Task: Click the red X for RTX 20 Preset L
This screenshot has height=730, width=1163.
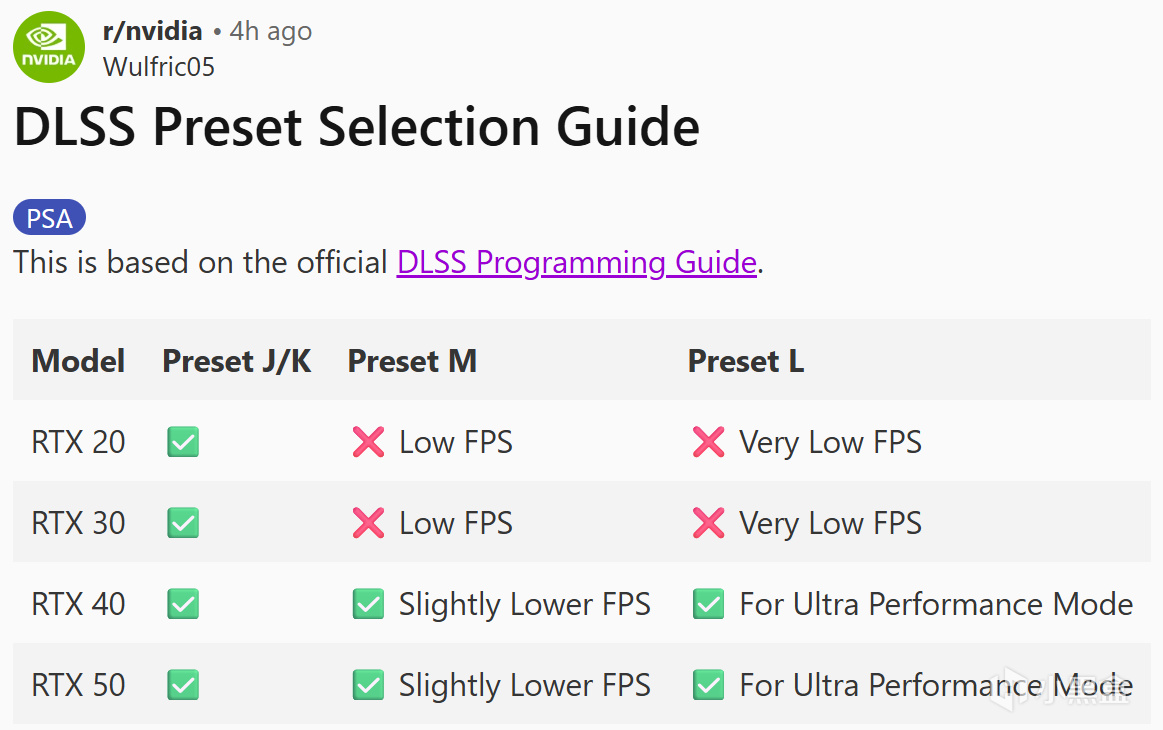Action: (708, 442)
